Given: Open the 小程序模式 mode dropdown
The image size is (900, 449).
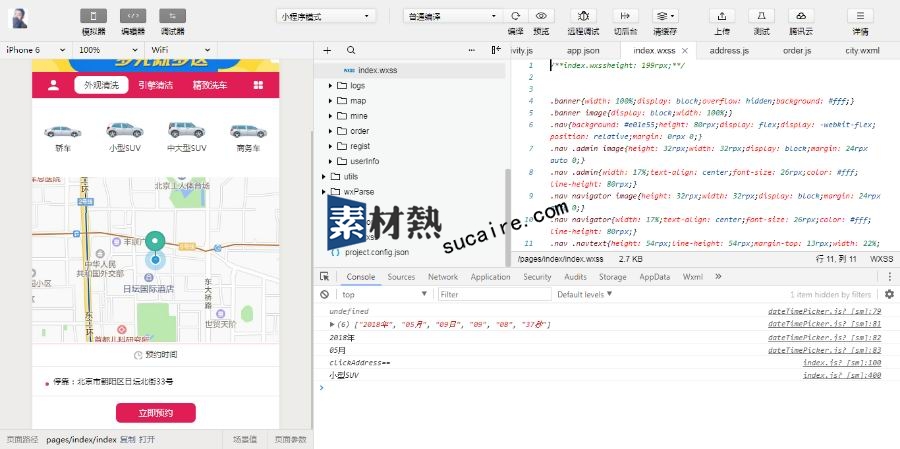Looking at the screenshot, I should tap(326, 16).
